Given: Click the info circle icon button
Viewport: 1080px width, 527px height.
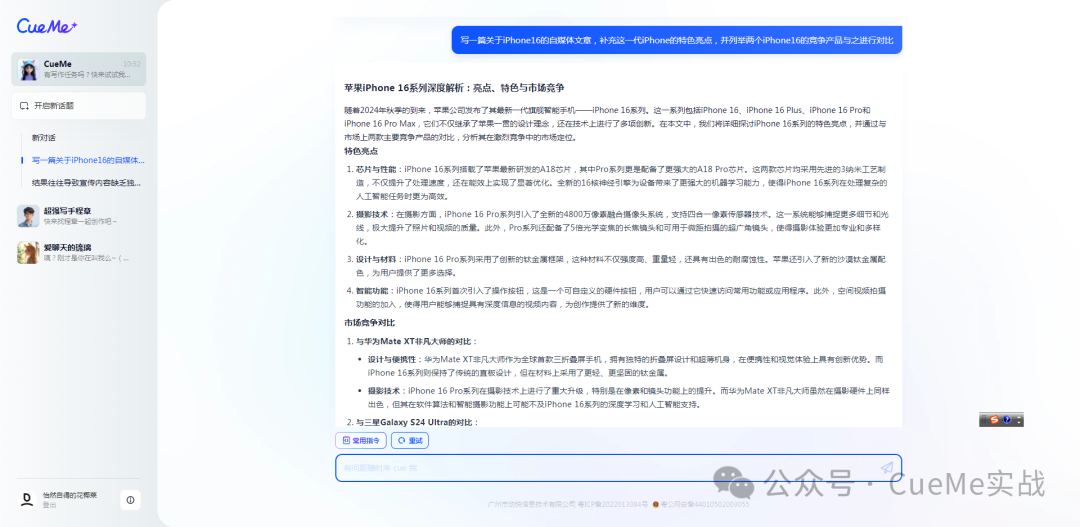Looking at the screenshot, I should pos(130,500).
